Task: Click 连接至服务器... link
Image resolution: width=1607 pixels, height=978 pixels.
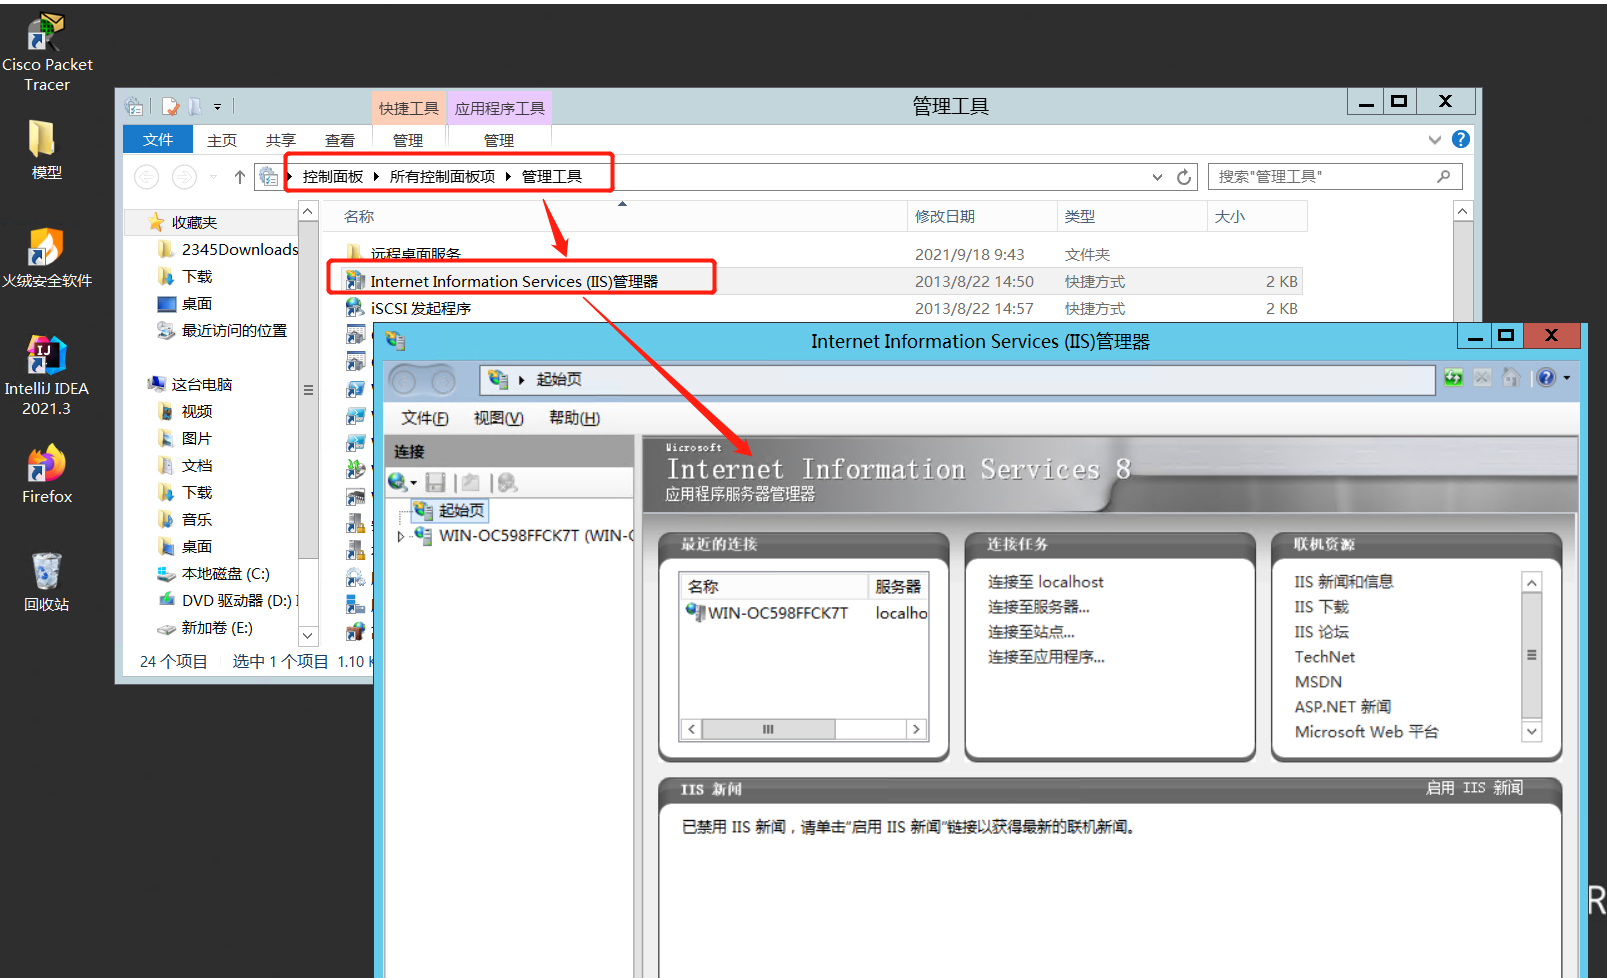Action: click(x=1039, y=607)
